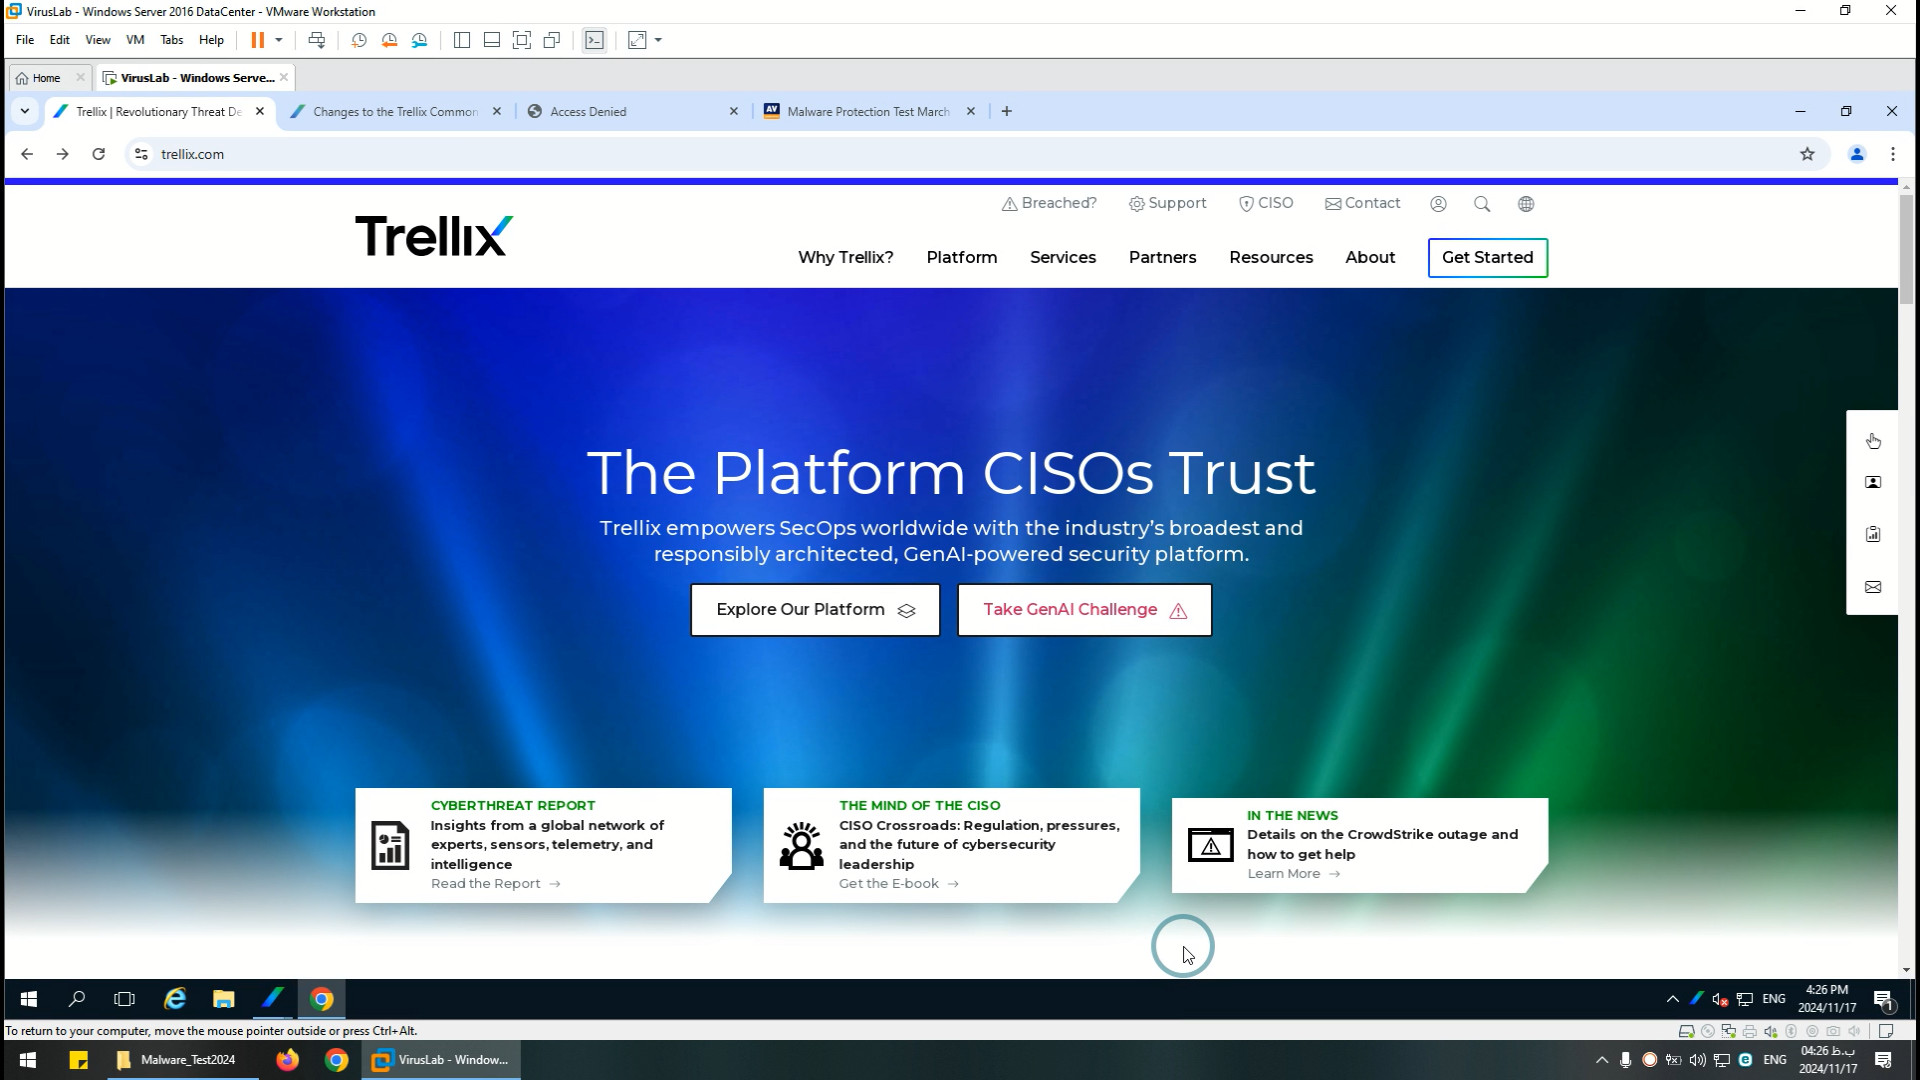Switch to Unity mode
Image resolution: width=1920 pixels, height=1080 pixels.
click(x=552, y=40)
